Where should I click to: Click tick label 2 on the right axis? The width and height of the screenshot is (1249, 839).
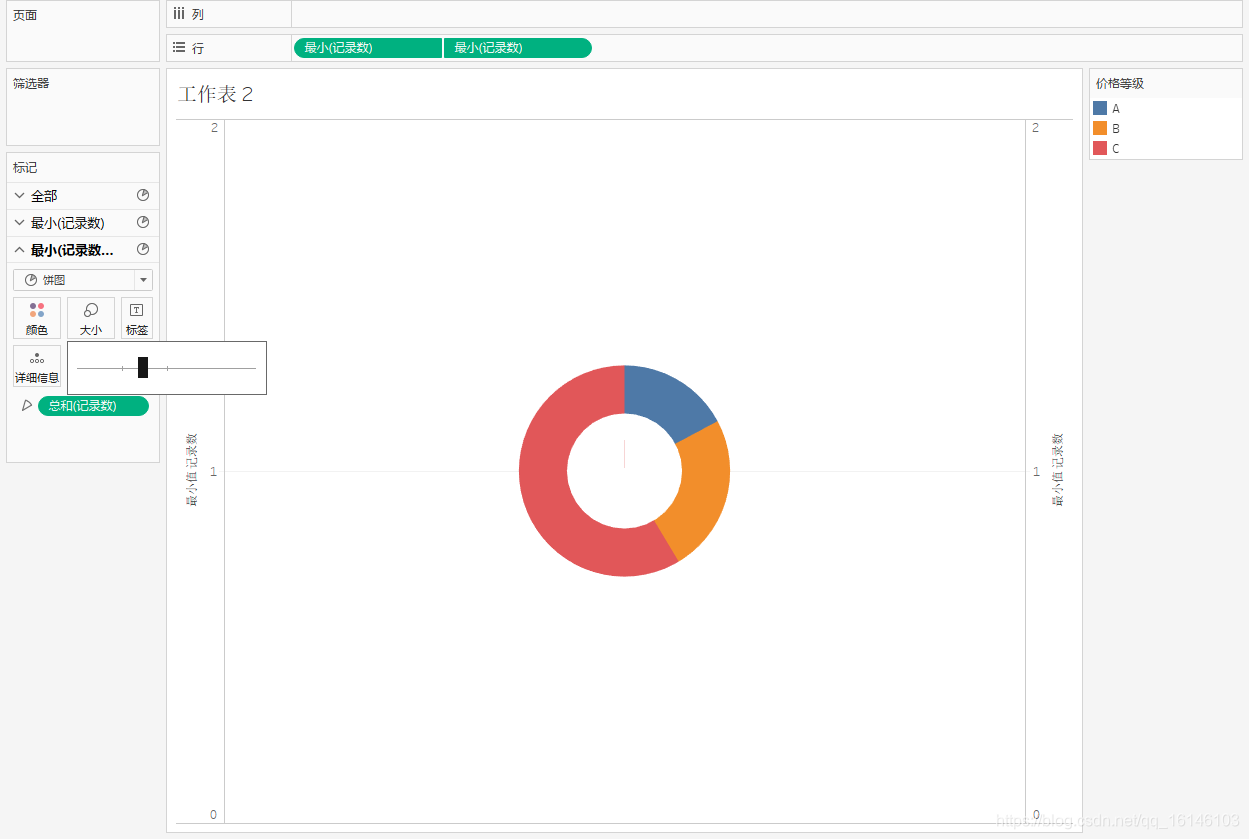(x=1035, y=128)
